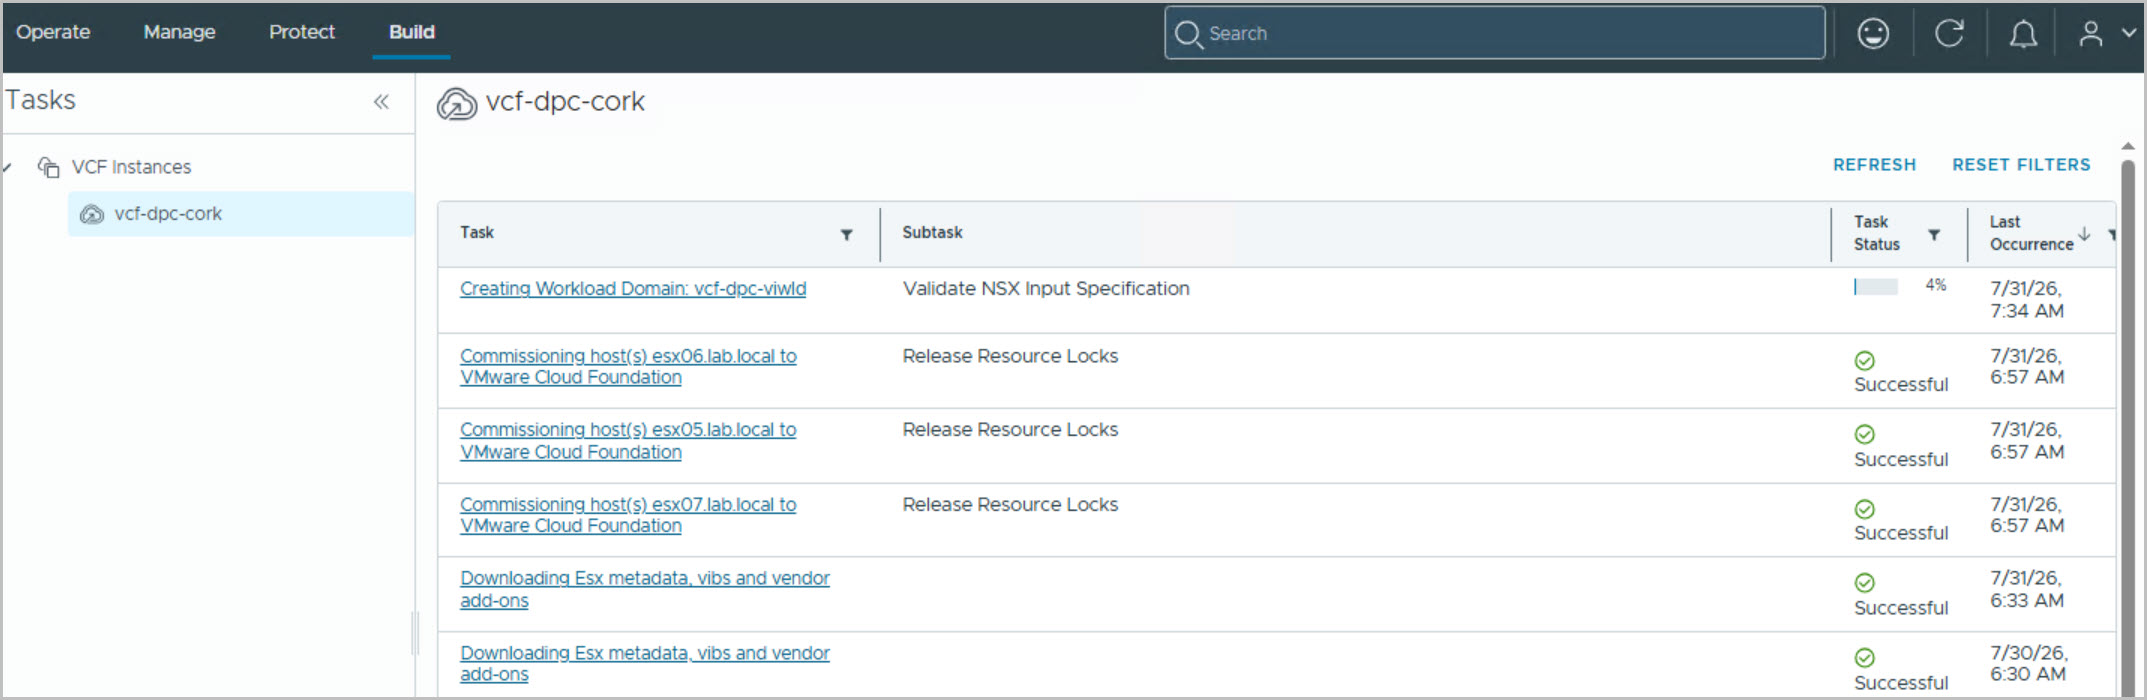
Task: Click success checkmark for esx06 task
Action: pyautogui.click(x=1865, y=361)
